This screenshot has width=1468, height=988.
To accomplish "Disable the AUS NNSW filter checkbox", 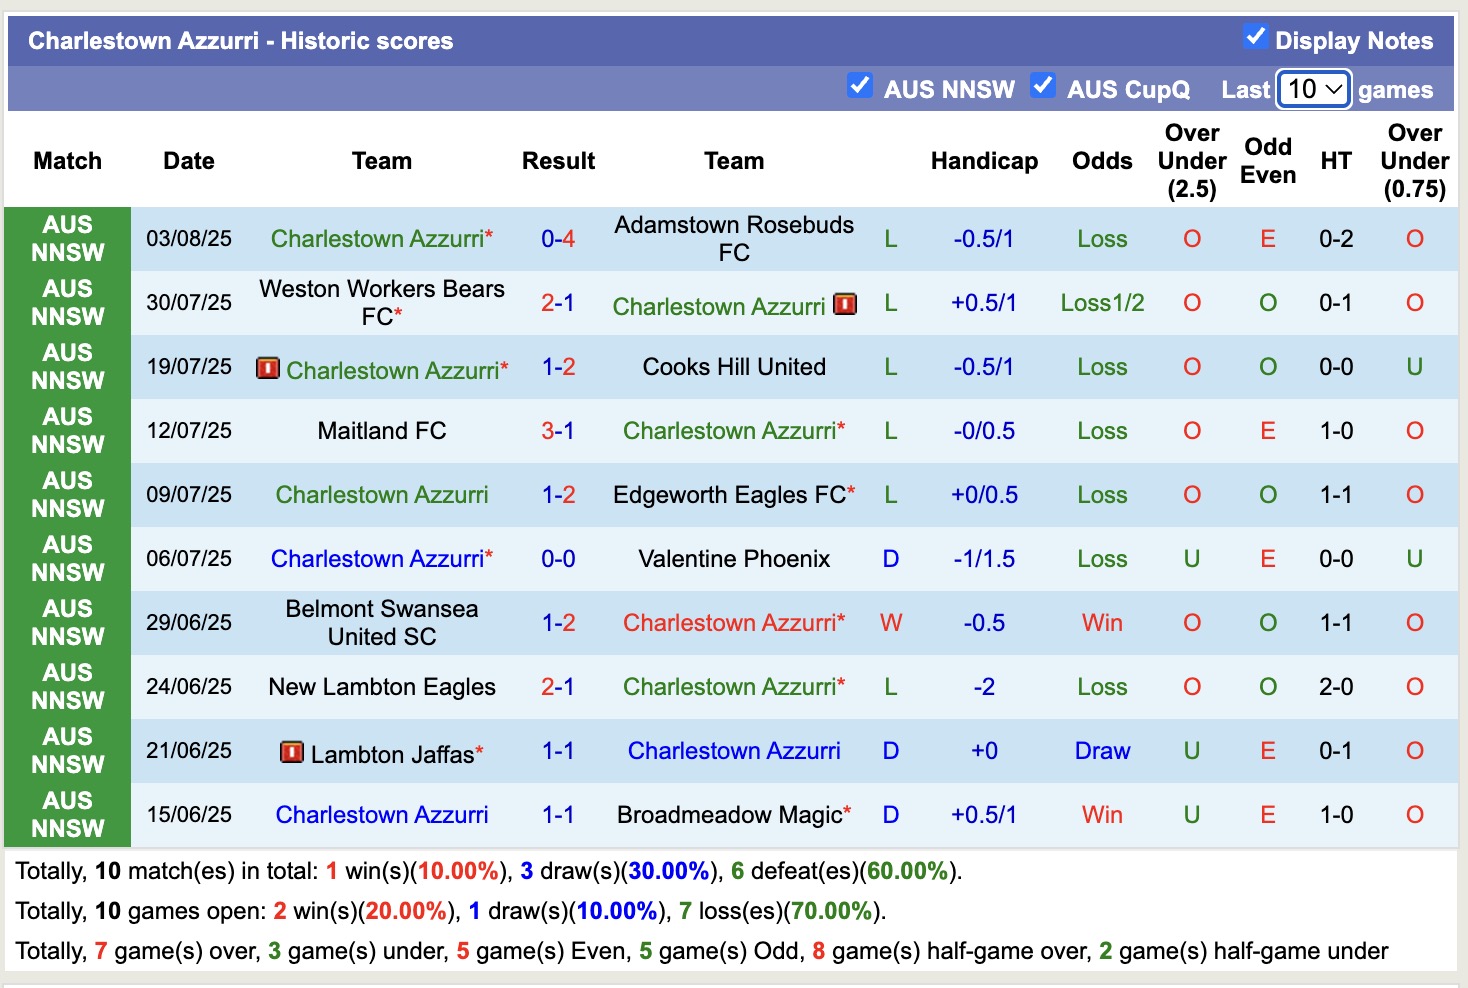I will point(861,87).
